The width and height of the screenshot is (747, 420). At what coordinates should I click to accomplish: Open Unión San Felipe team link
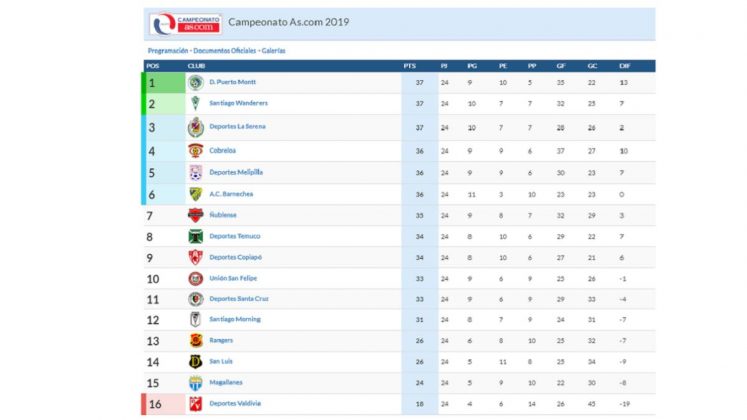click(233, 278)
